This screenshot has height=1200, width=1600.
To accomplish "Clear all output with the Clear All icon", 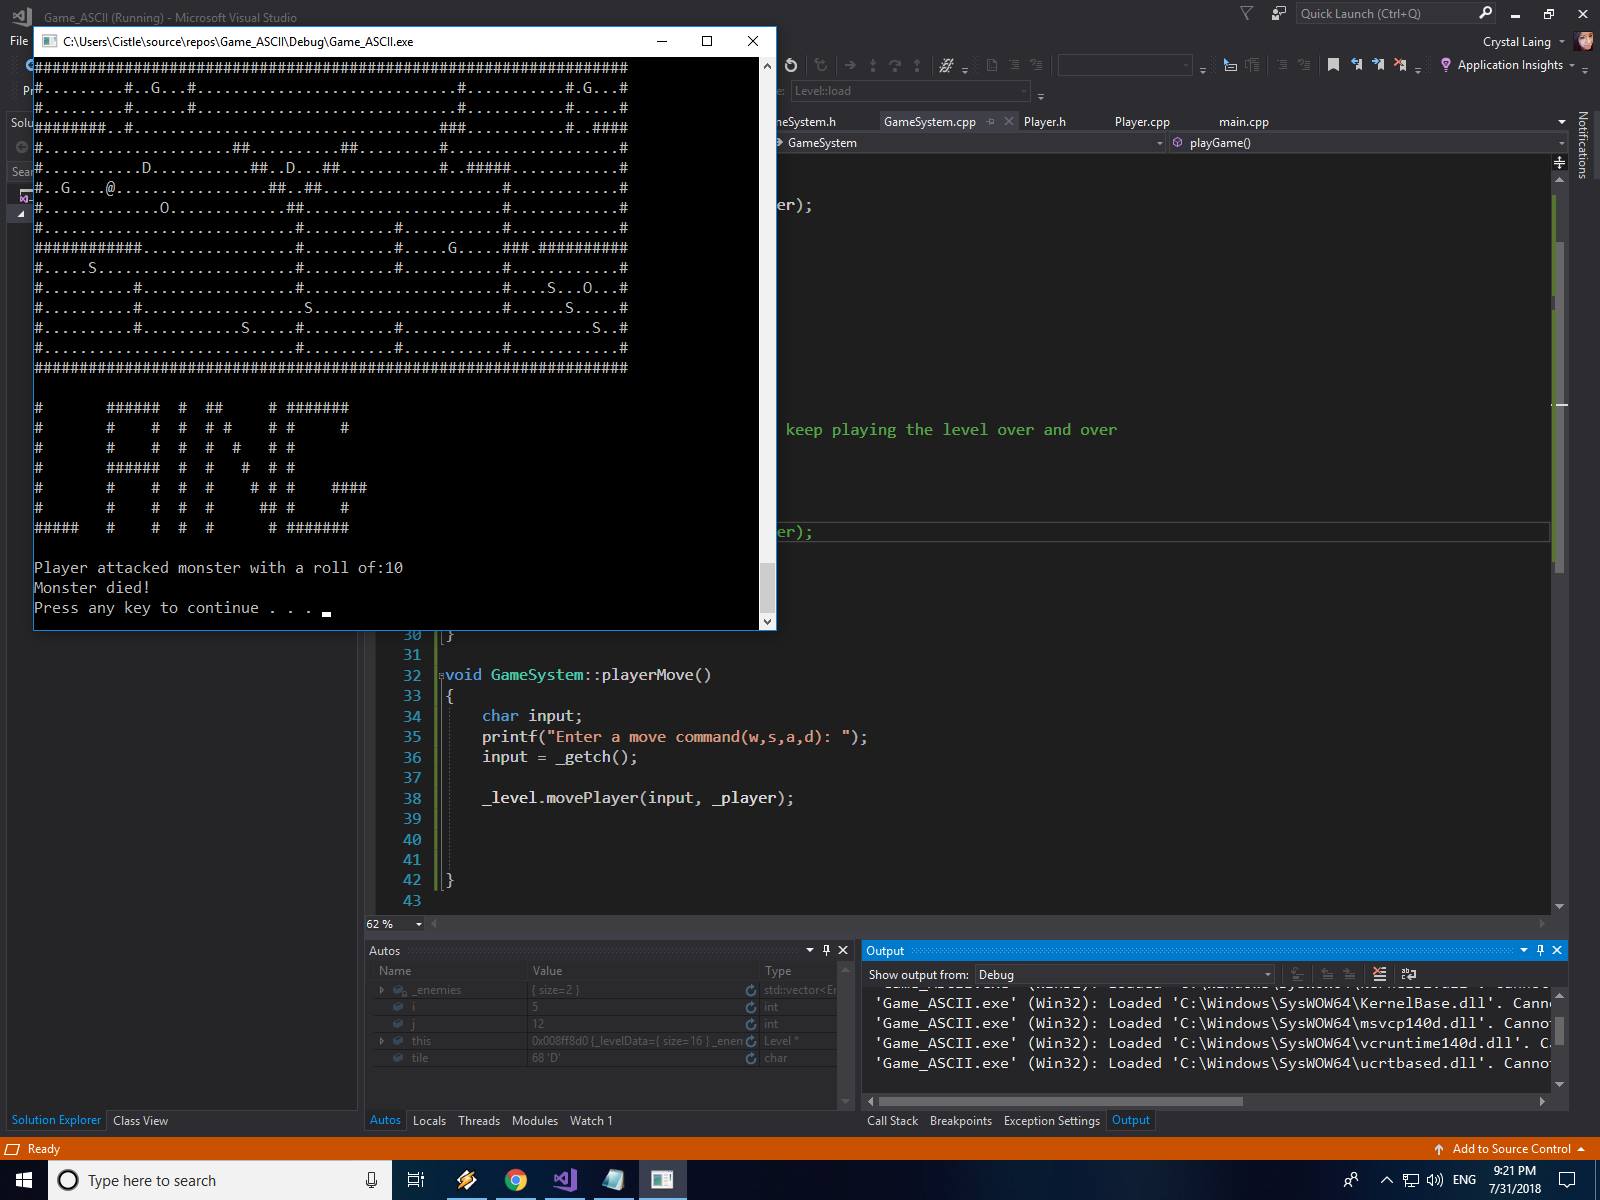I will (x=1380, y=974).
